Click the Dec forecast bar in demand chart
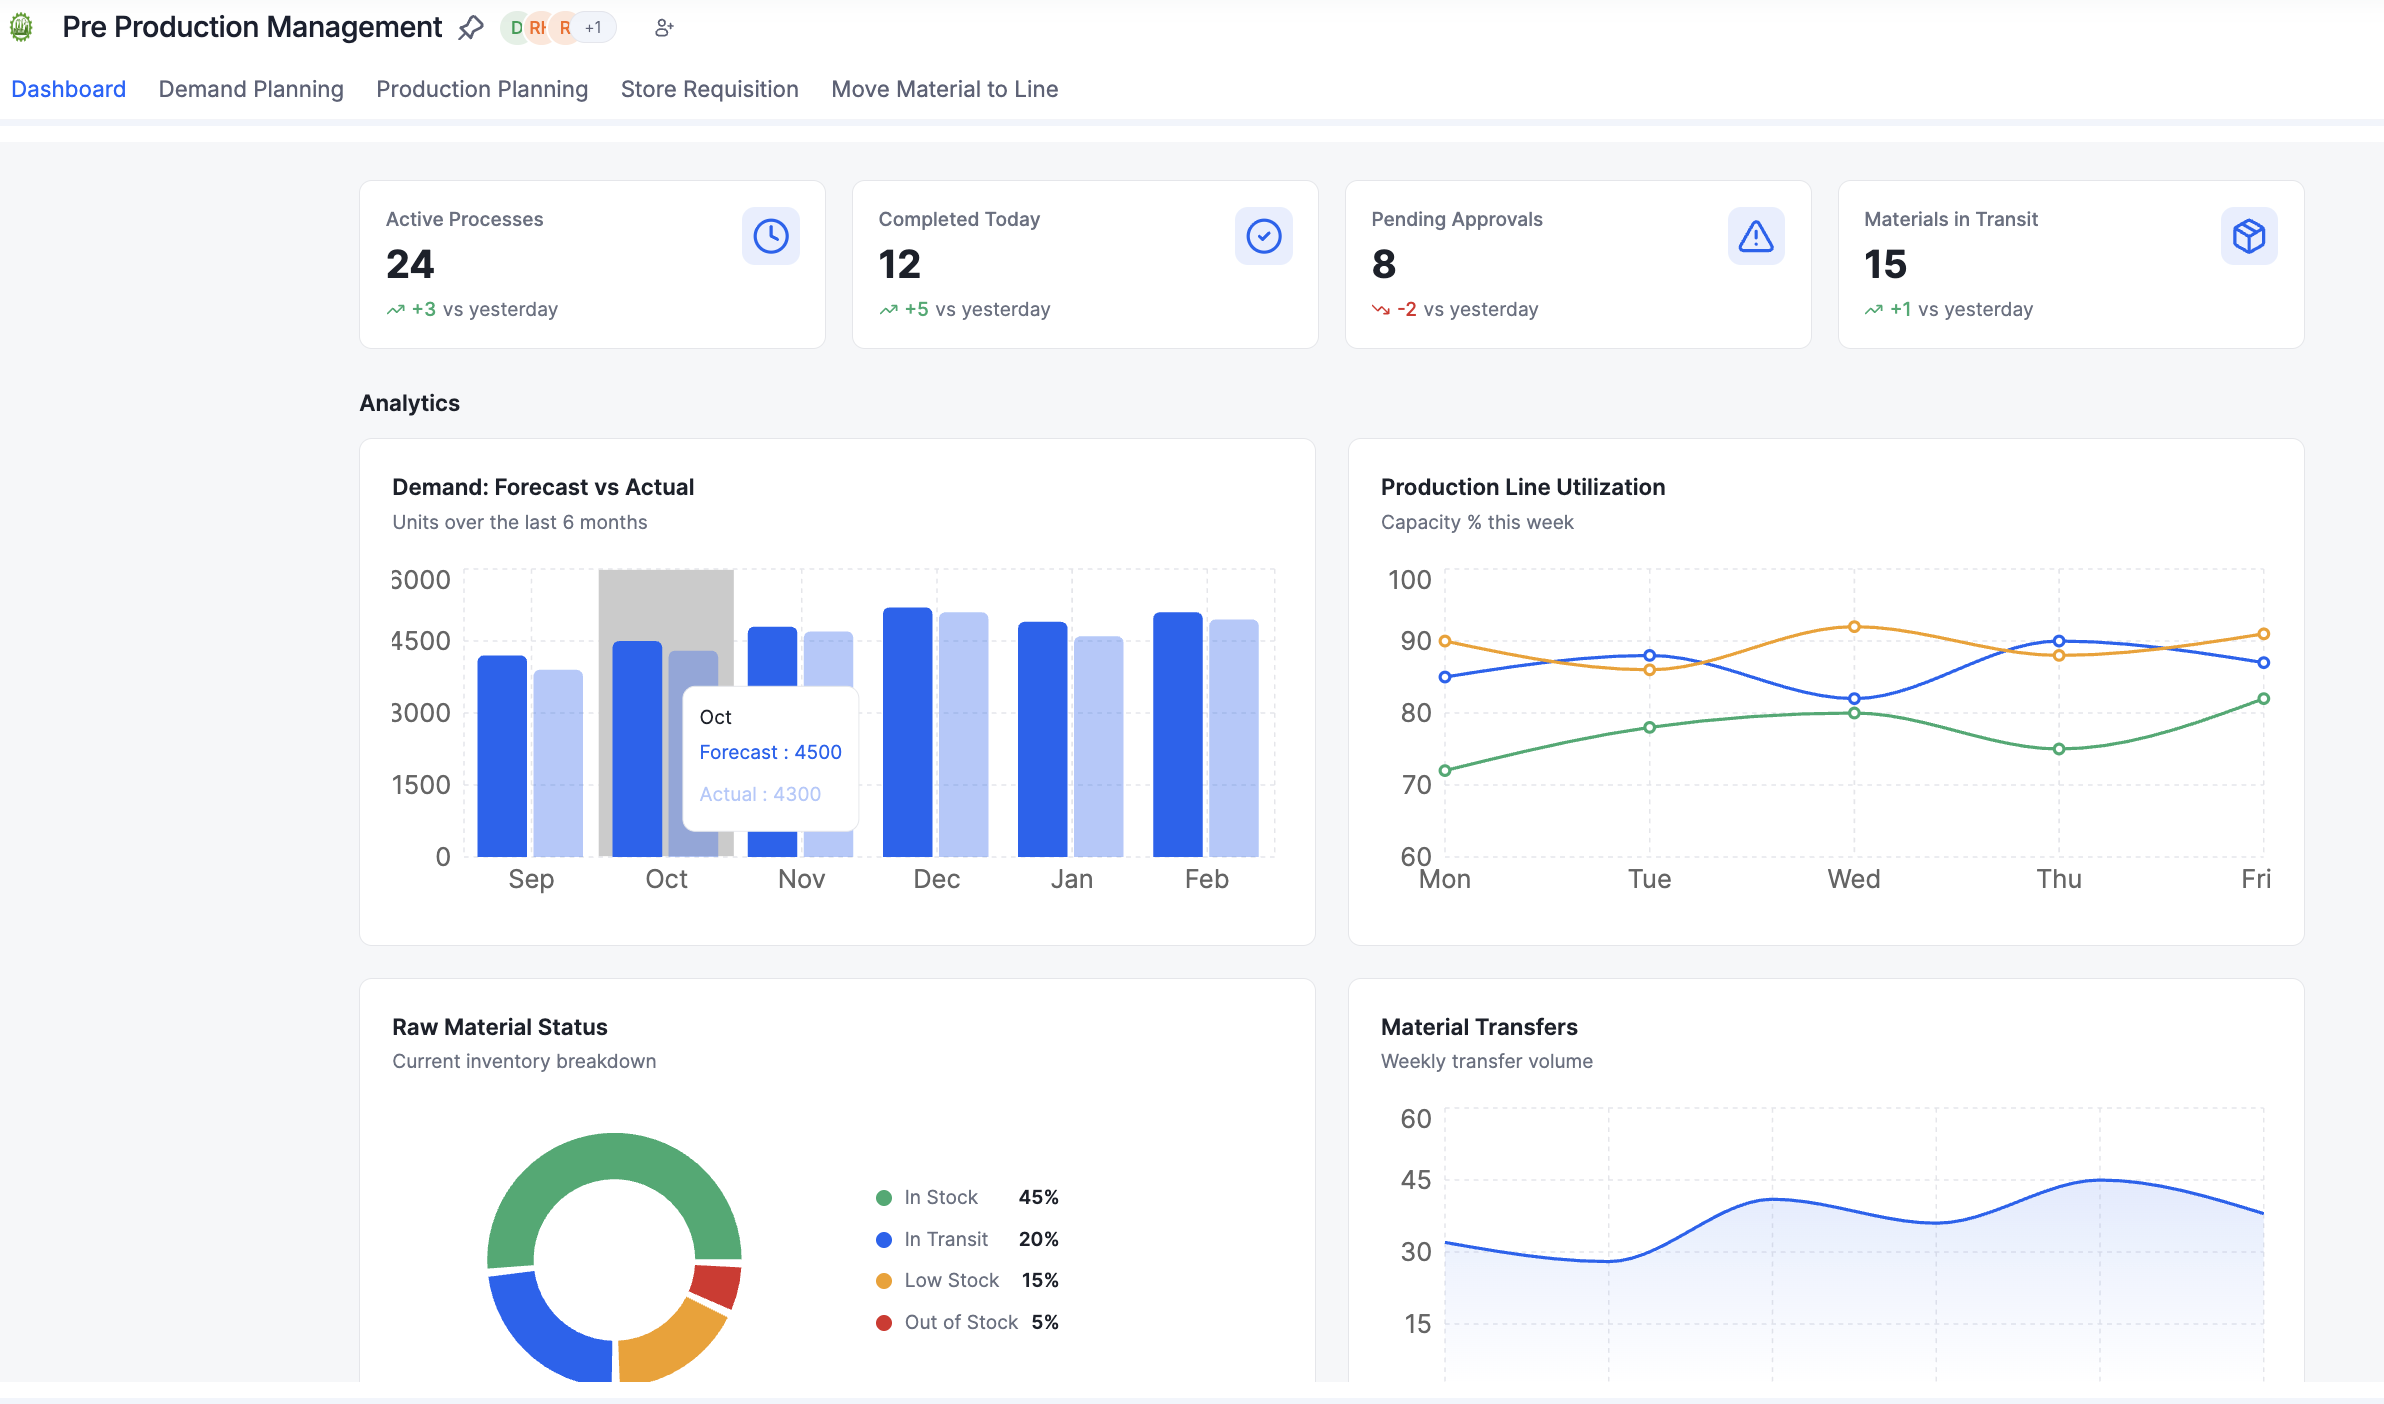The image size is (2384, 1404). pos(907,732)
